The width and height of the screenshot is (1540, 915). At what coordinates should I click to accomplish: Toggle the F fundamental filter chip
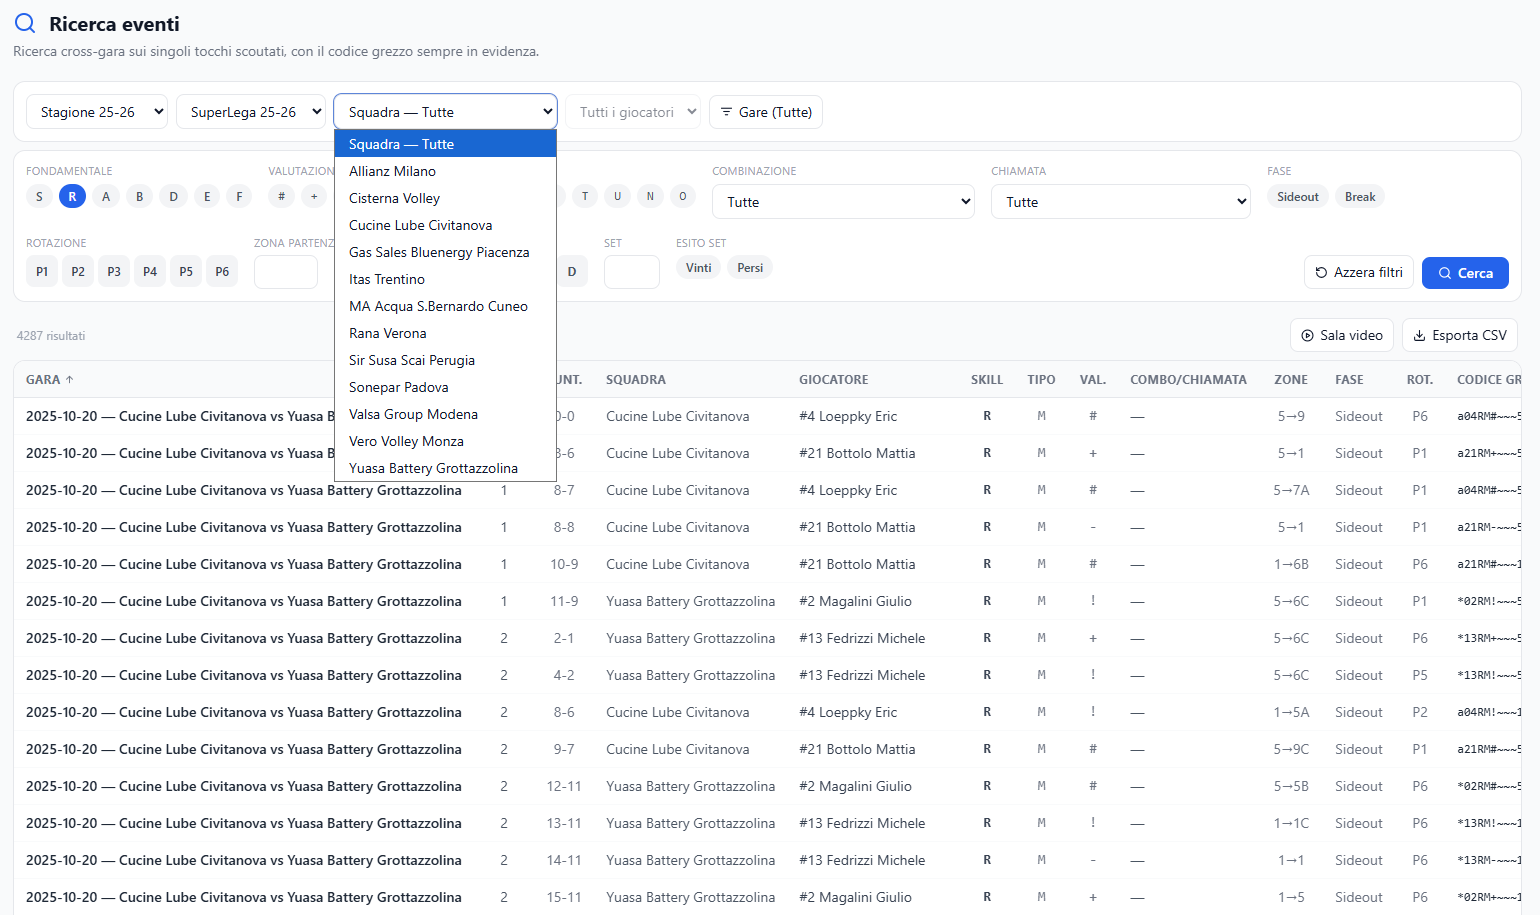pos(239,197)
